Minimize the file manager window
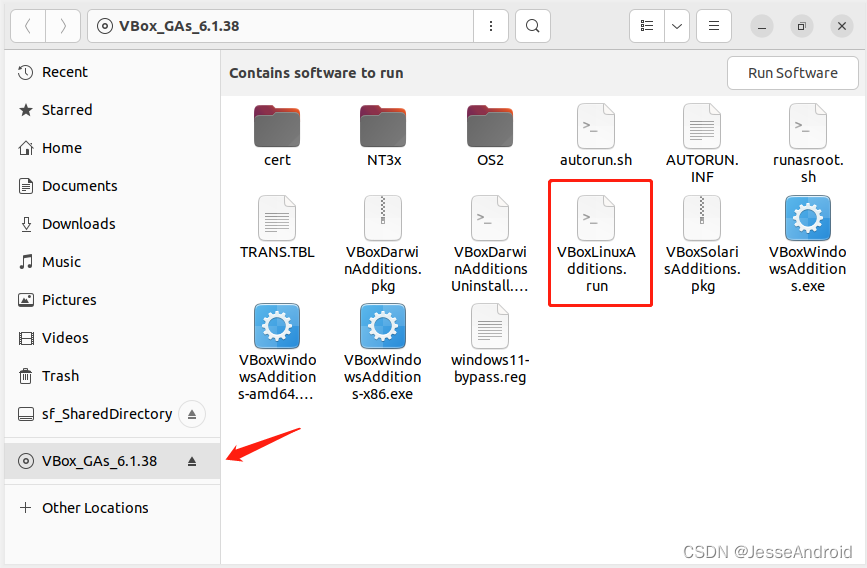The width and height of the screenshot is (867, 568). pyautogui.click(x=761, y=26)
